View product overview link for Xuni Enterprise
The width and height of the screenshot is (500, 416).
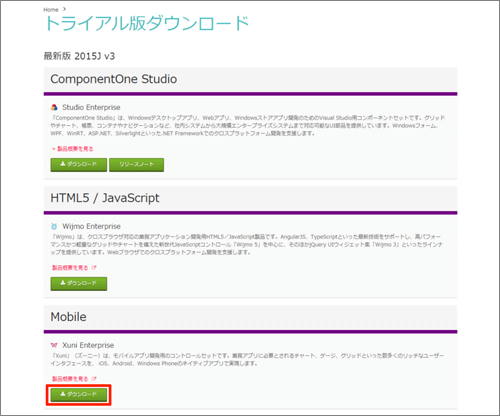pos(70,379)
